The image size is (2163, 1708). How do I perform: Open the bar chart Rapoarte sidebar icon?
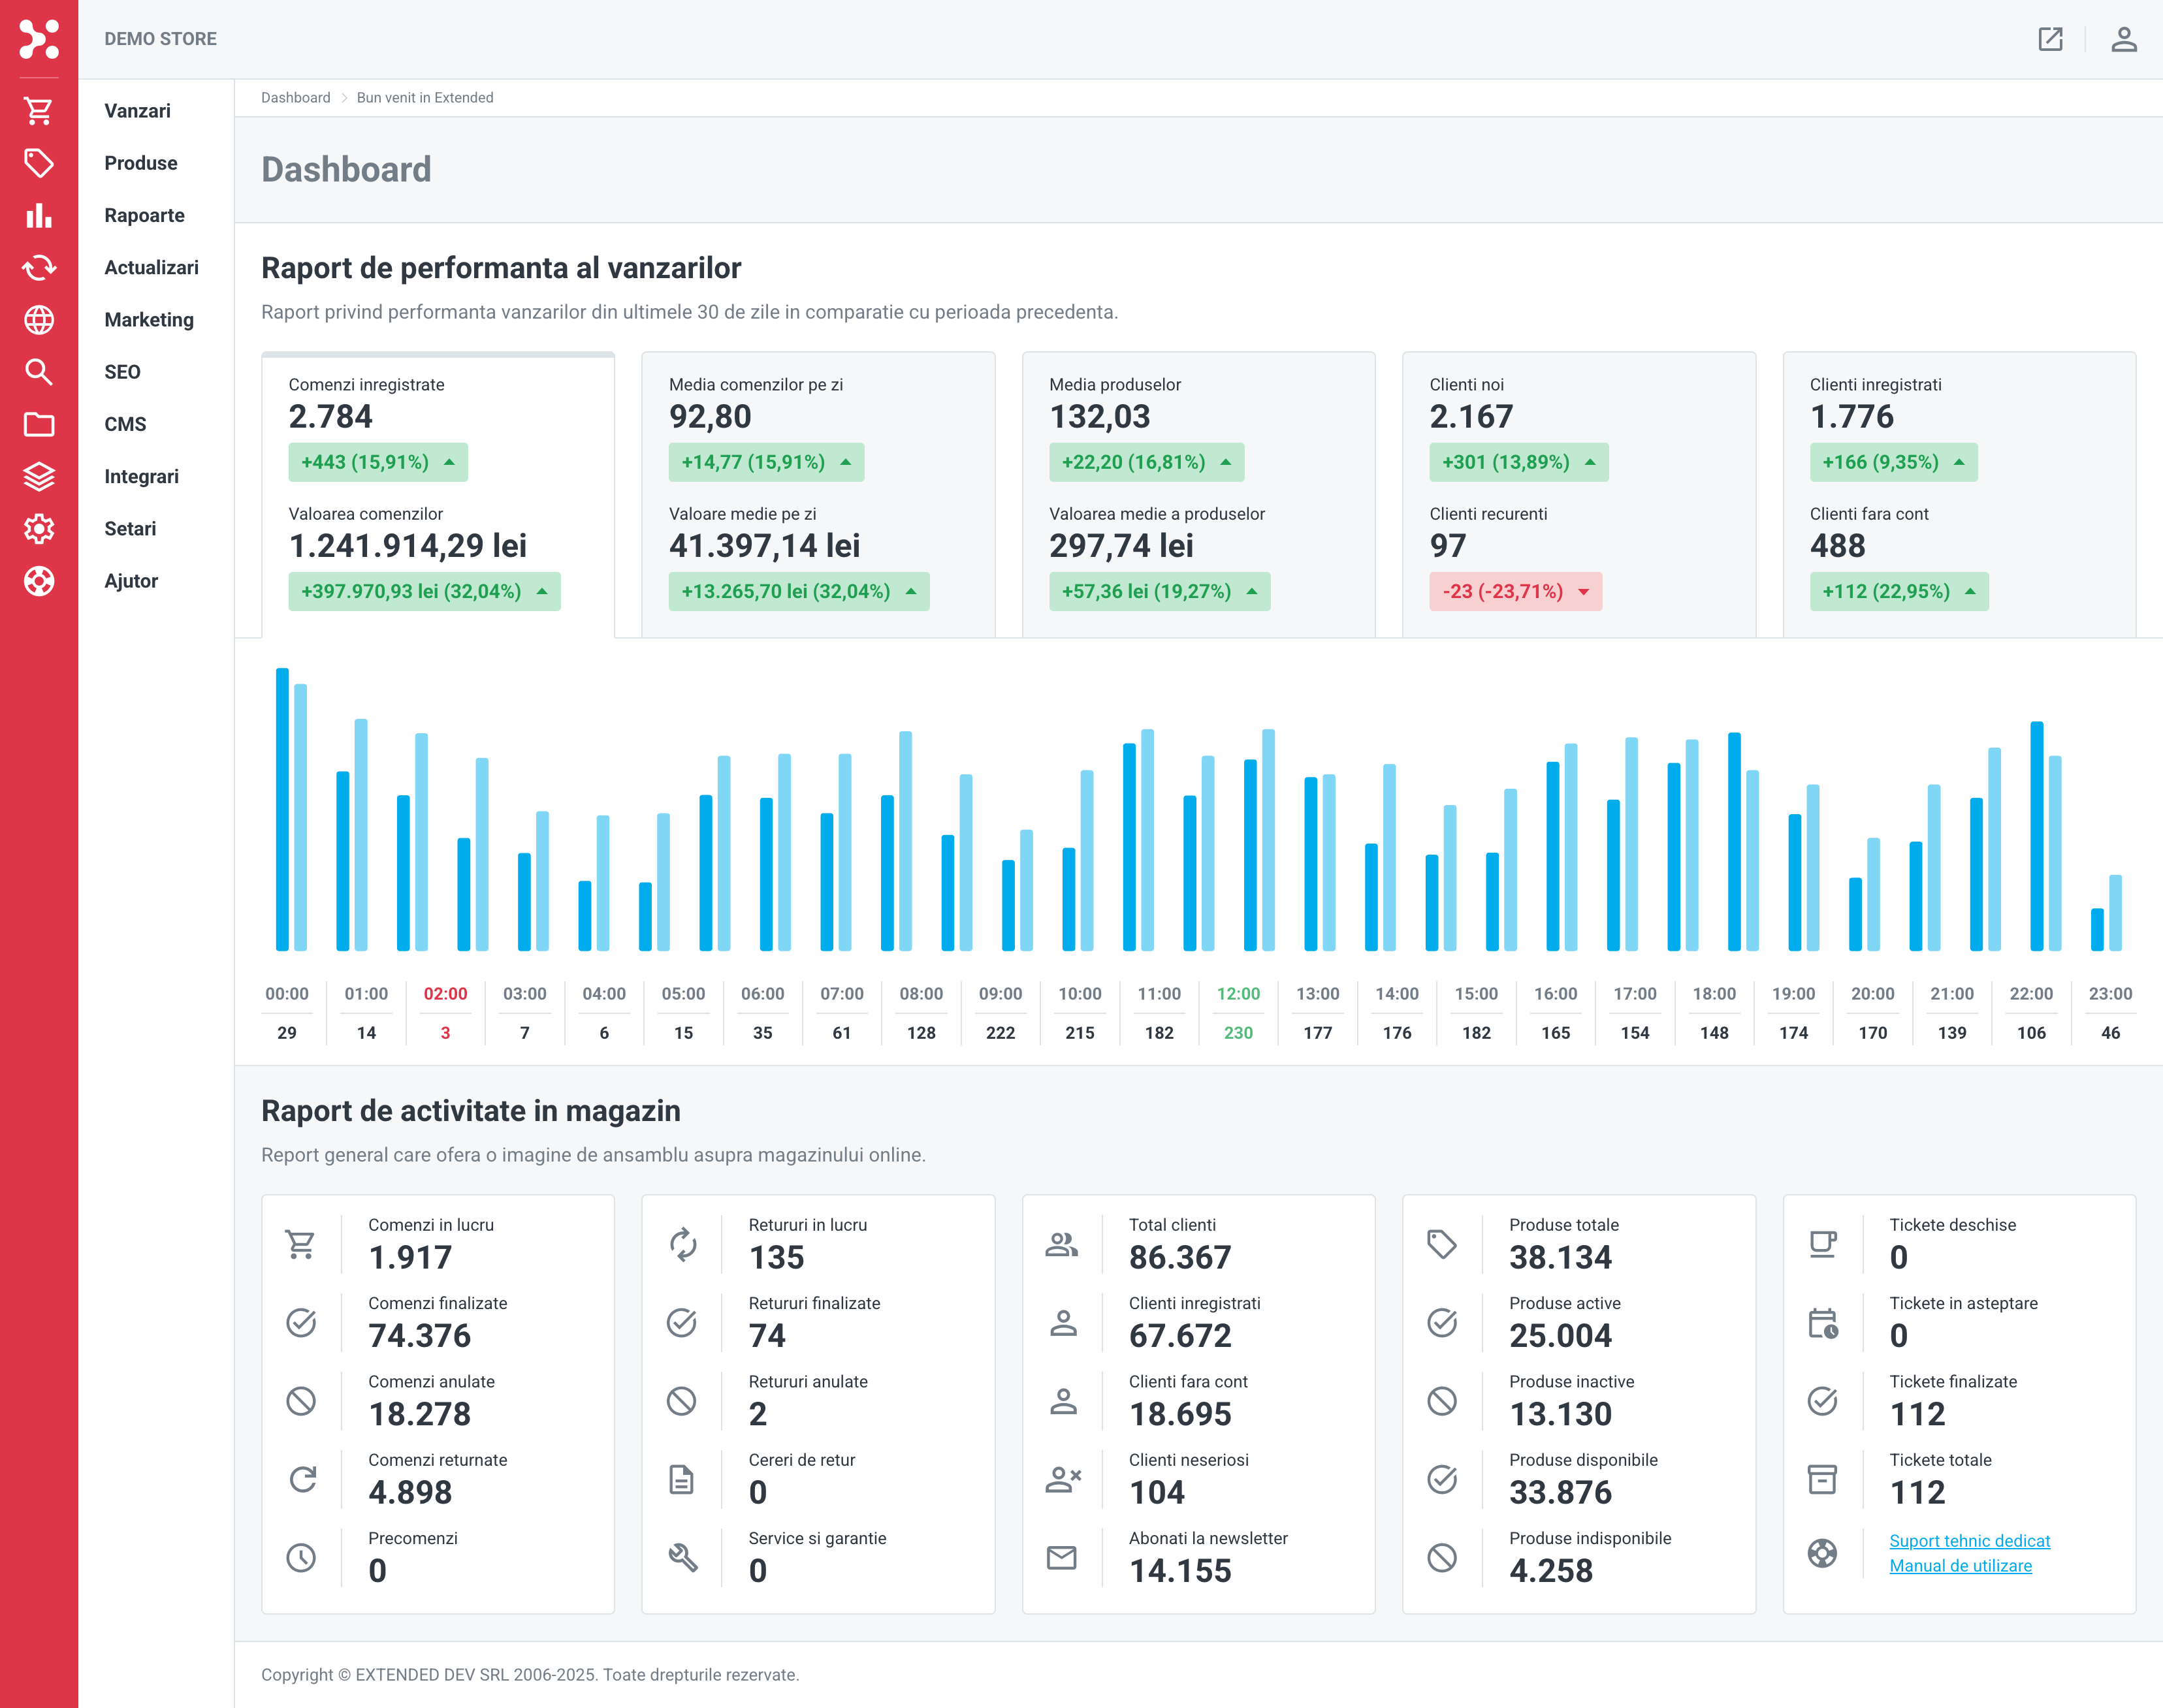[39, 215]
